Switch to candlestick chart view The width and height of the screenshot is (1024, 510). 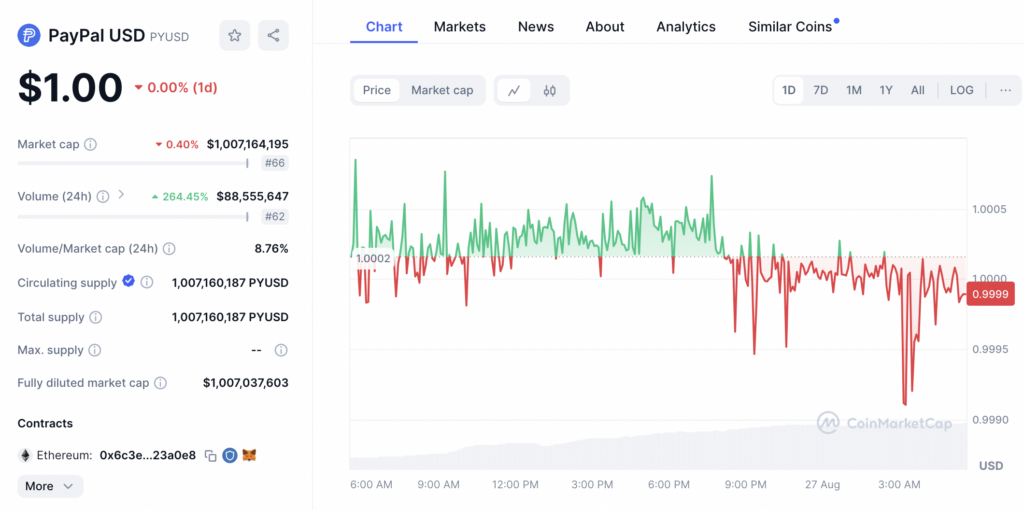coord(550,90)
